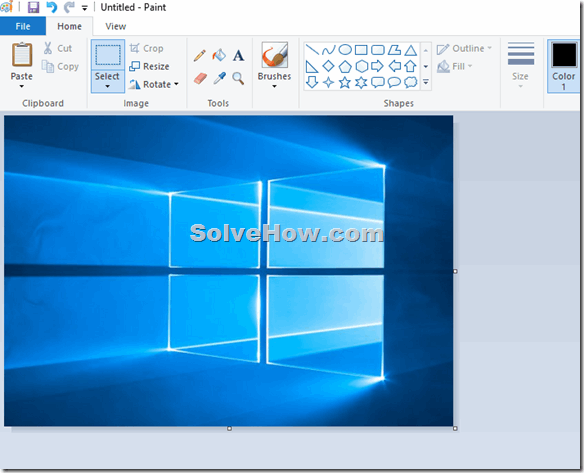
Task: Choose the Line shape
Action: point(312,49)
